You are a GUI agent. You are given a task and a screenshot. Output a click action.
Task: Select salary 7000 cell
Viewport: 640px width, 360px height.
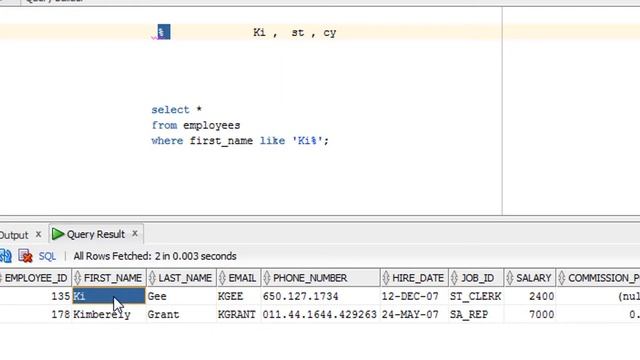[x=530, y=315]
